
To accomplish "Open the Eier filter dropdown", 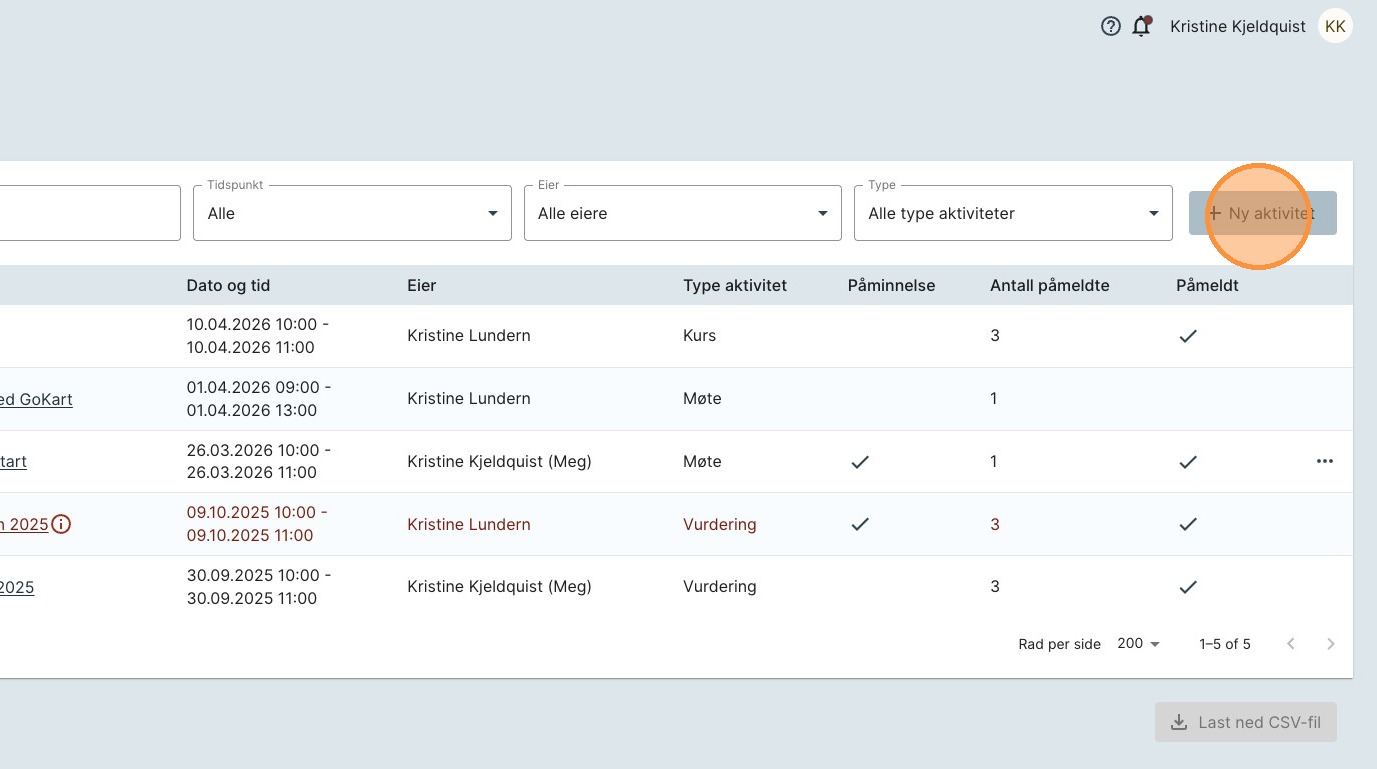I will pos(682,213).
